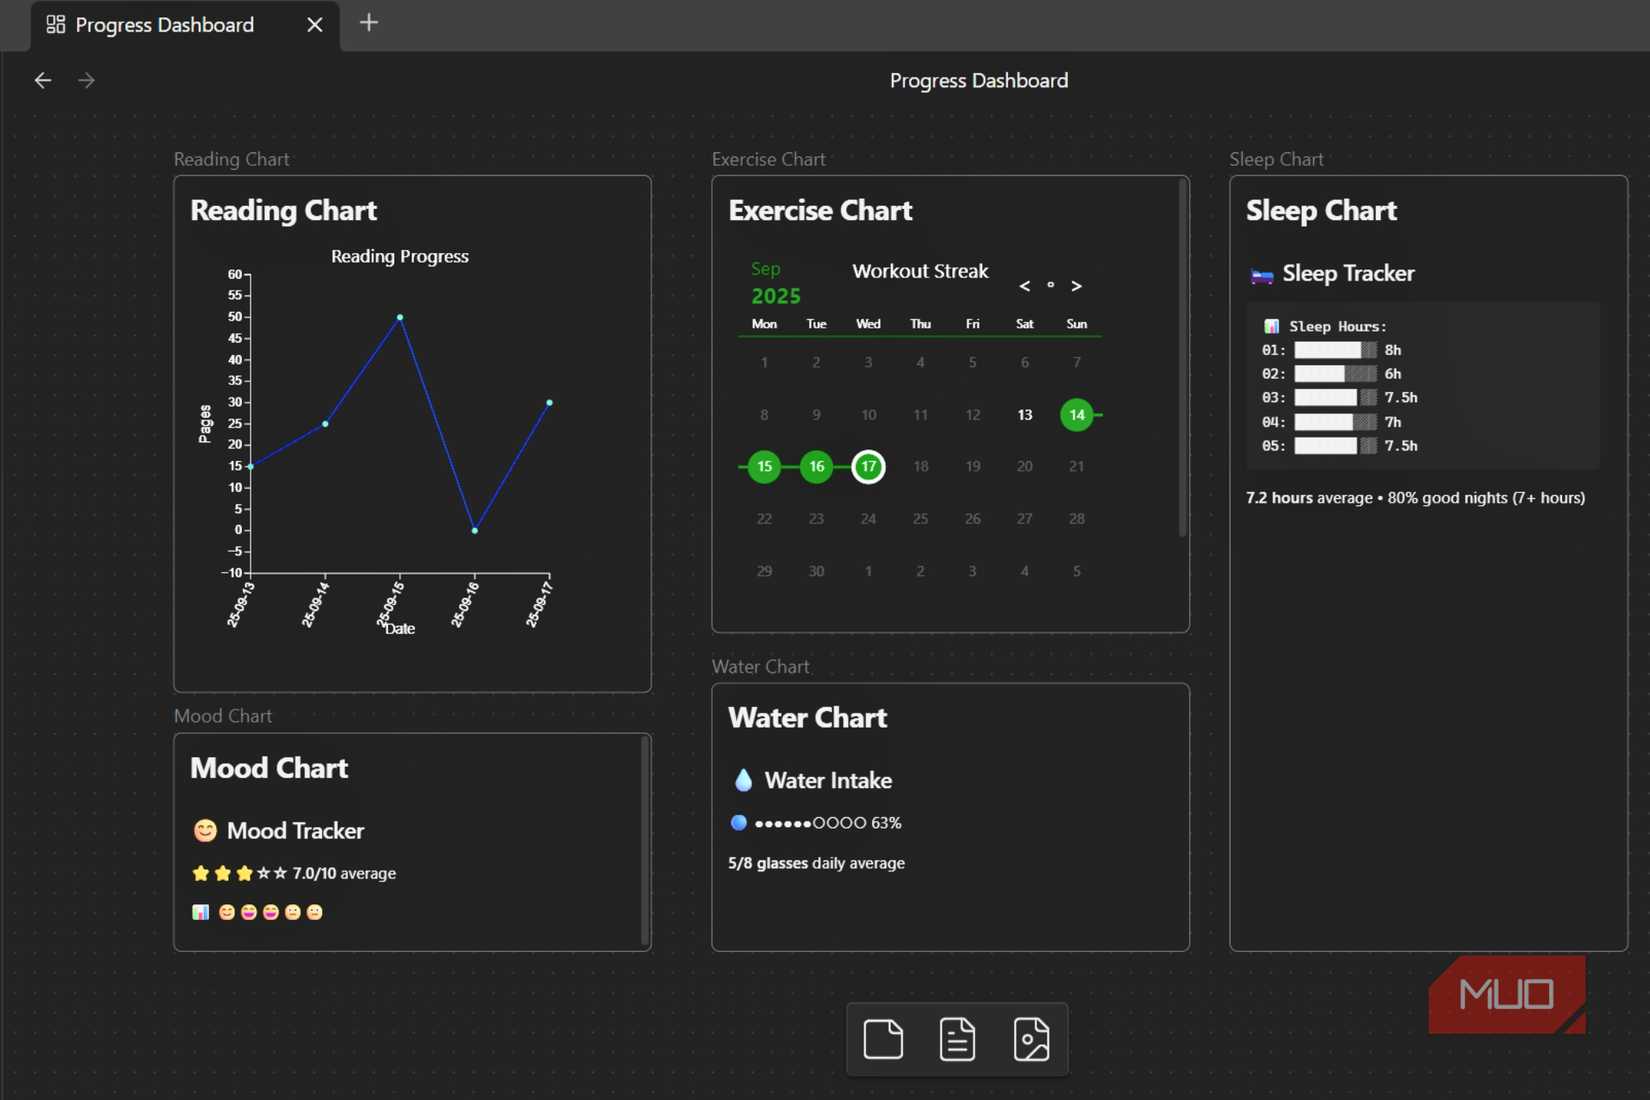Select the Exercise Chart card label
Image resolution: width=1650 pixels, height=1100 pixels.
tap(768, 159)
